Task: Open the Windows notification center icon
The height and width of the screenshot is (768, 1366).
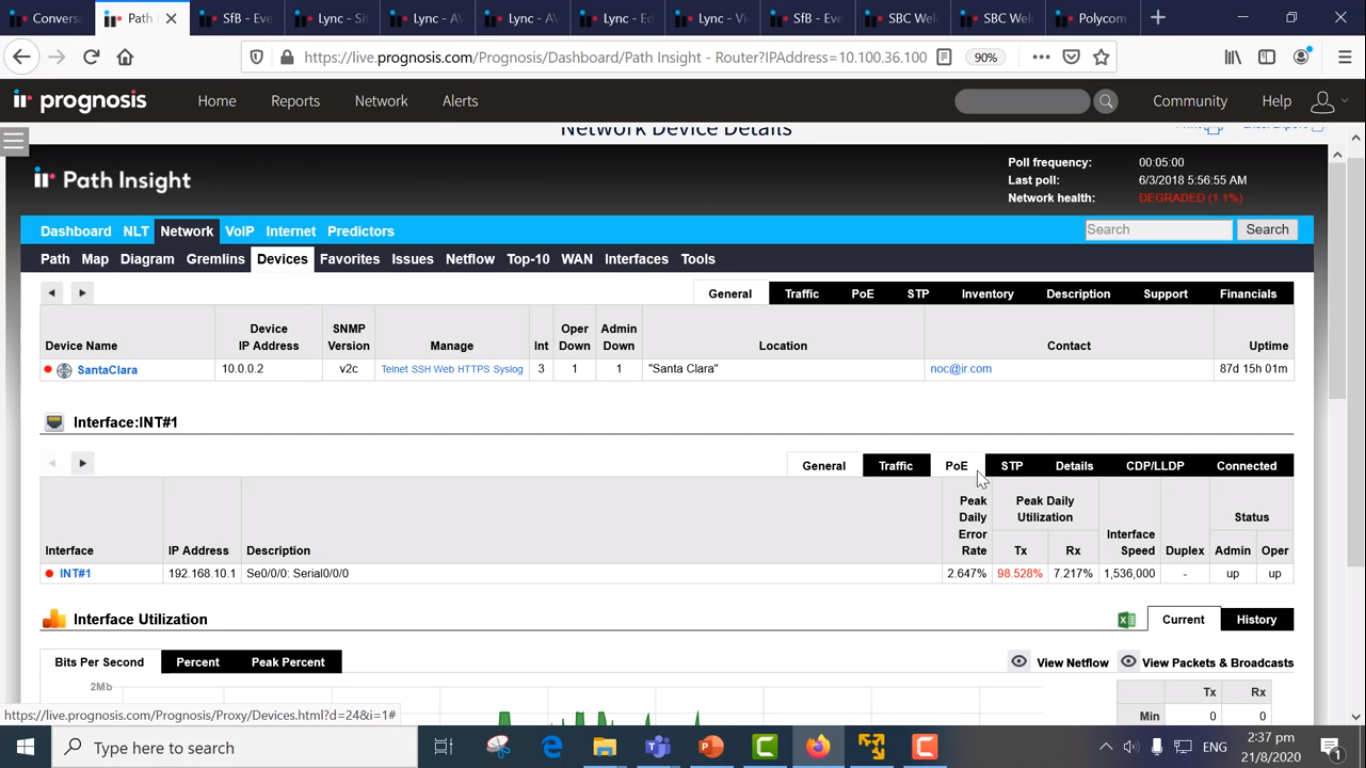Action: coord(1331,747)
